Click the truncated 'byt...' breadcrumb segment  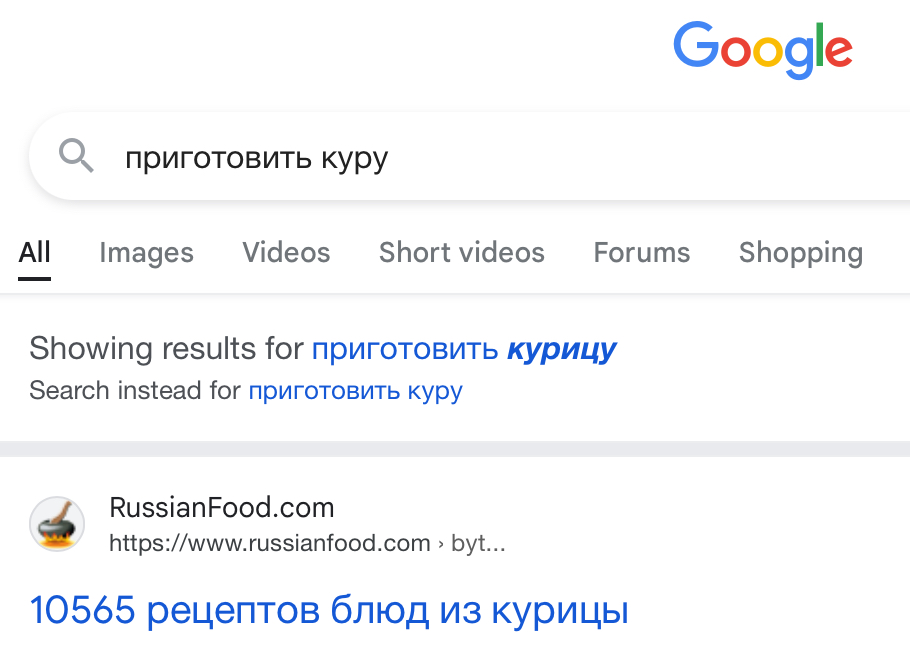tap(478, 544)
